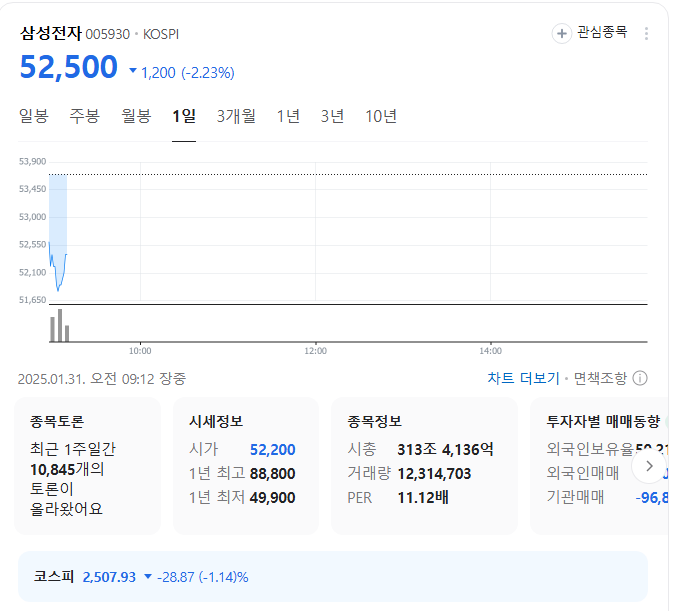This screenshot has width=678, height=611.
Task: Open the 종목토론 card
Action: 87,466
